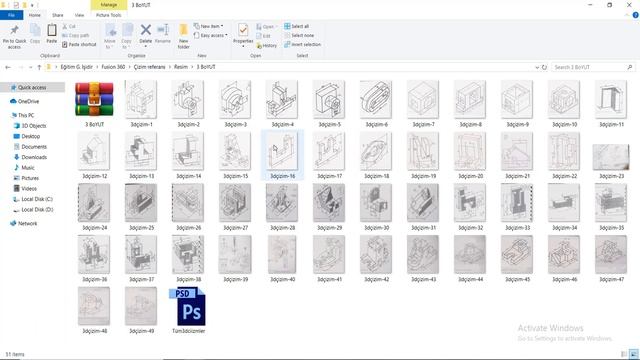The width and height of the screenshot is (640, 360).
Task: Click the Back navigation arrow
Action: click(x=8, y=67)
